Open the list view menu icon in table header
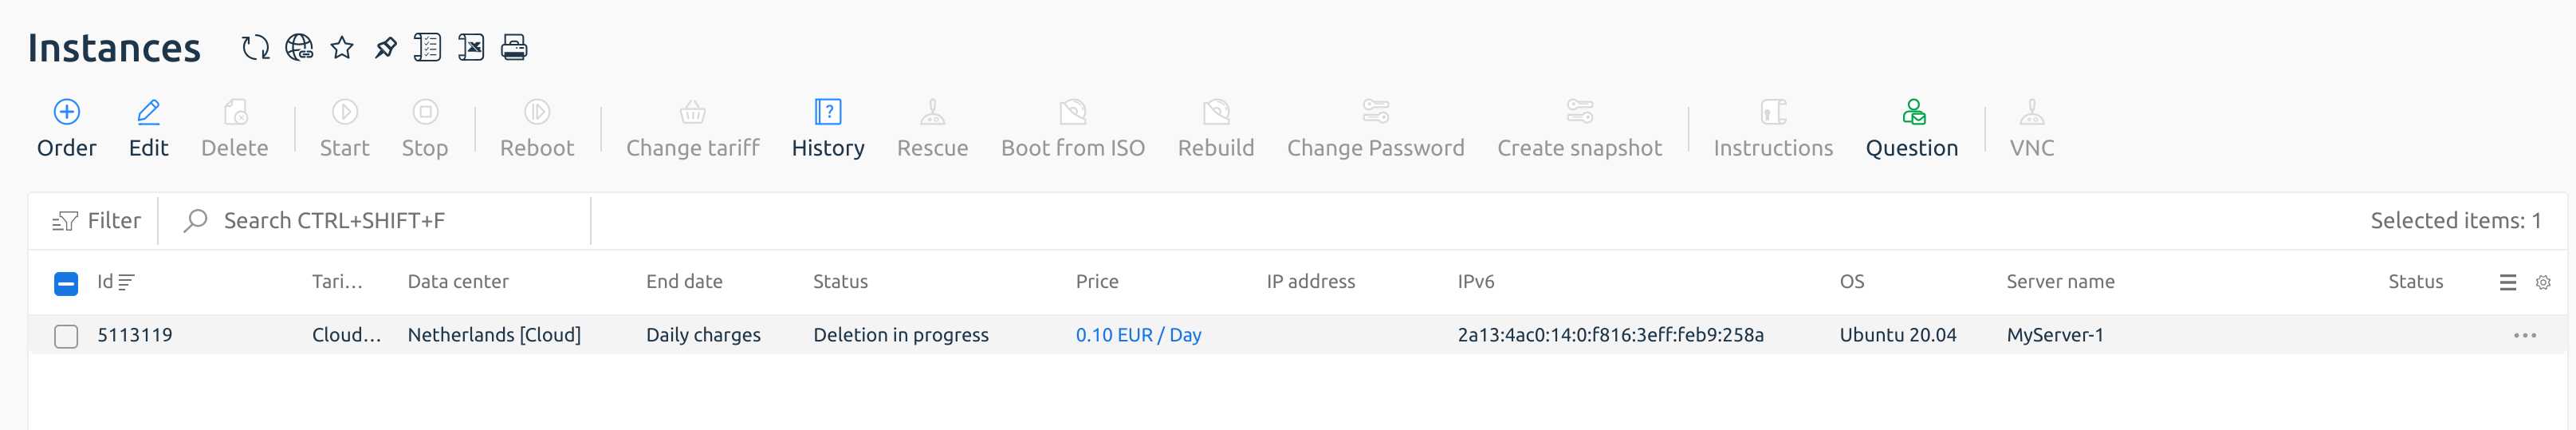 tap(2508, 283)
